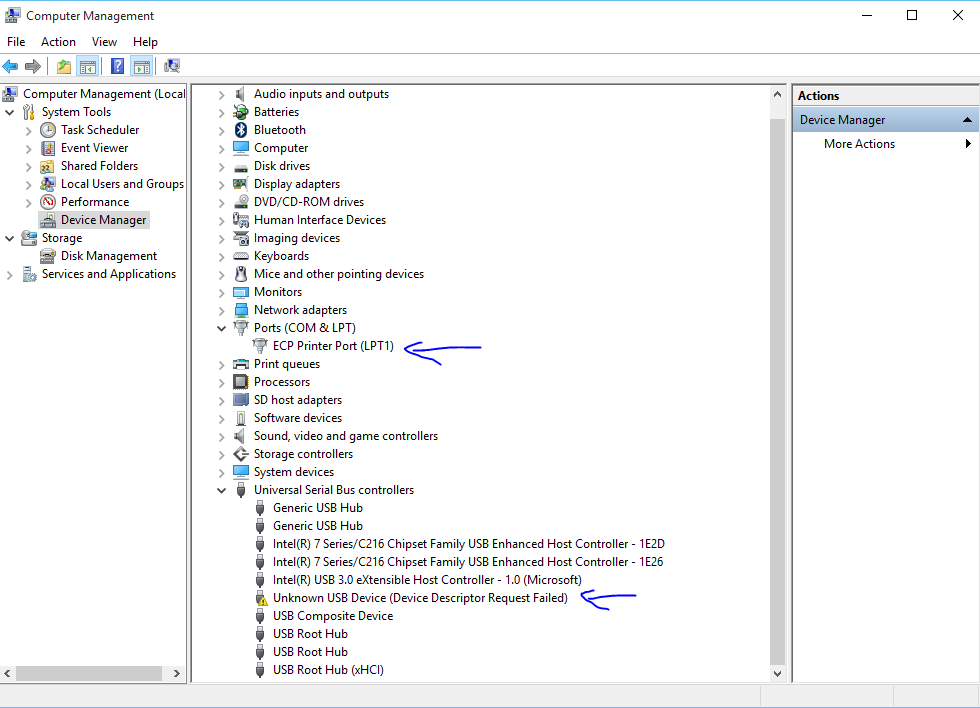Select the System devices category
The width and height of the screenshot is (980, 708).
coord(294,472)
